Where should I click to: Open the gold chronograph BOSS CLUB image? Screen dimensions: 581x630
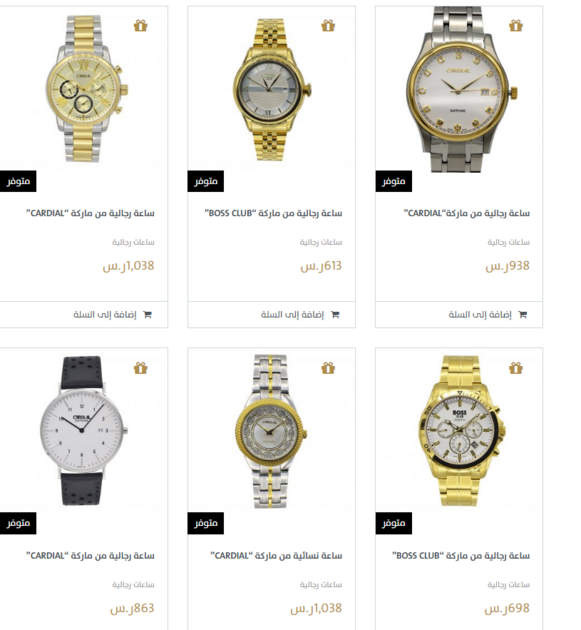[x=460, y=431]
